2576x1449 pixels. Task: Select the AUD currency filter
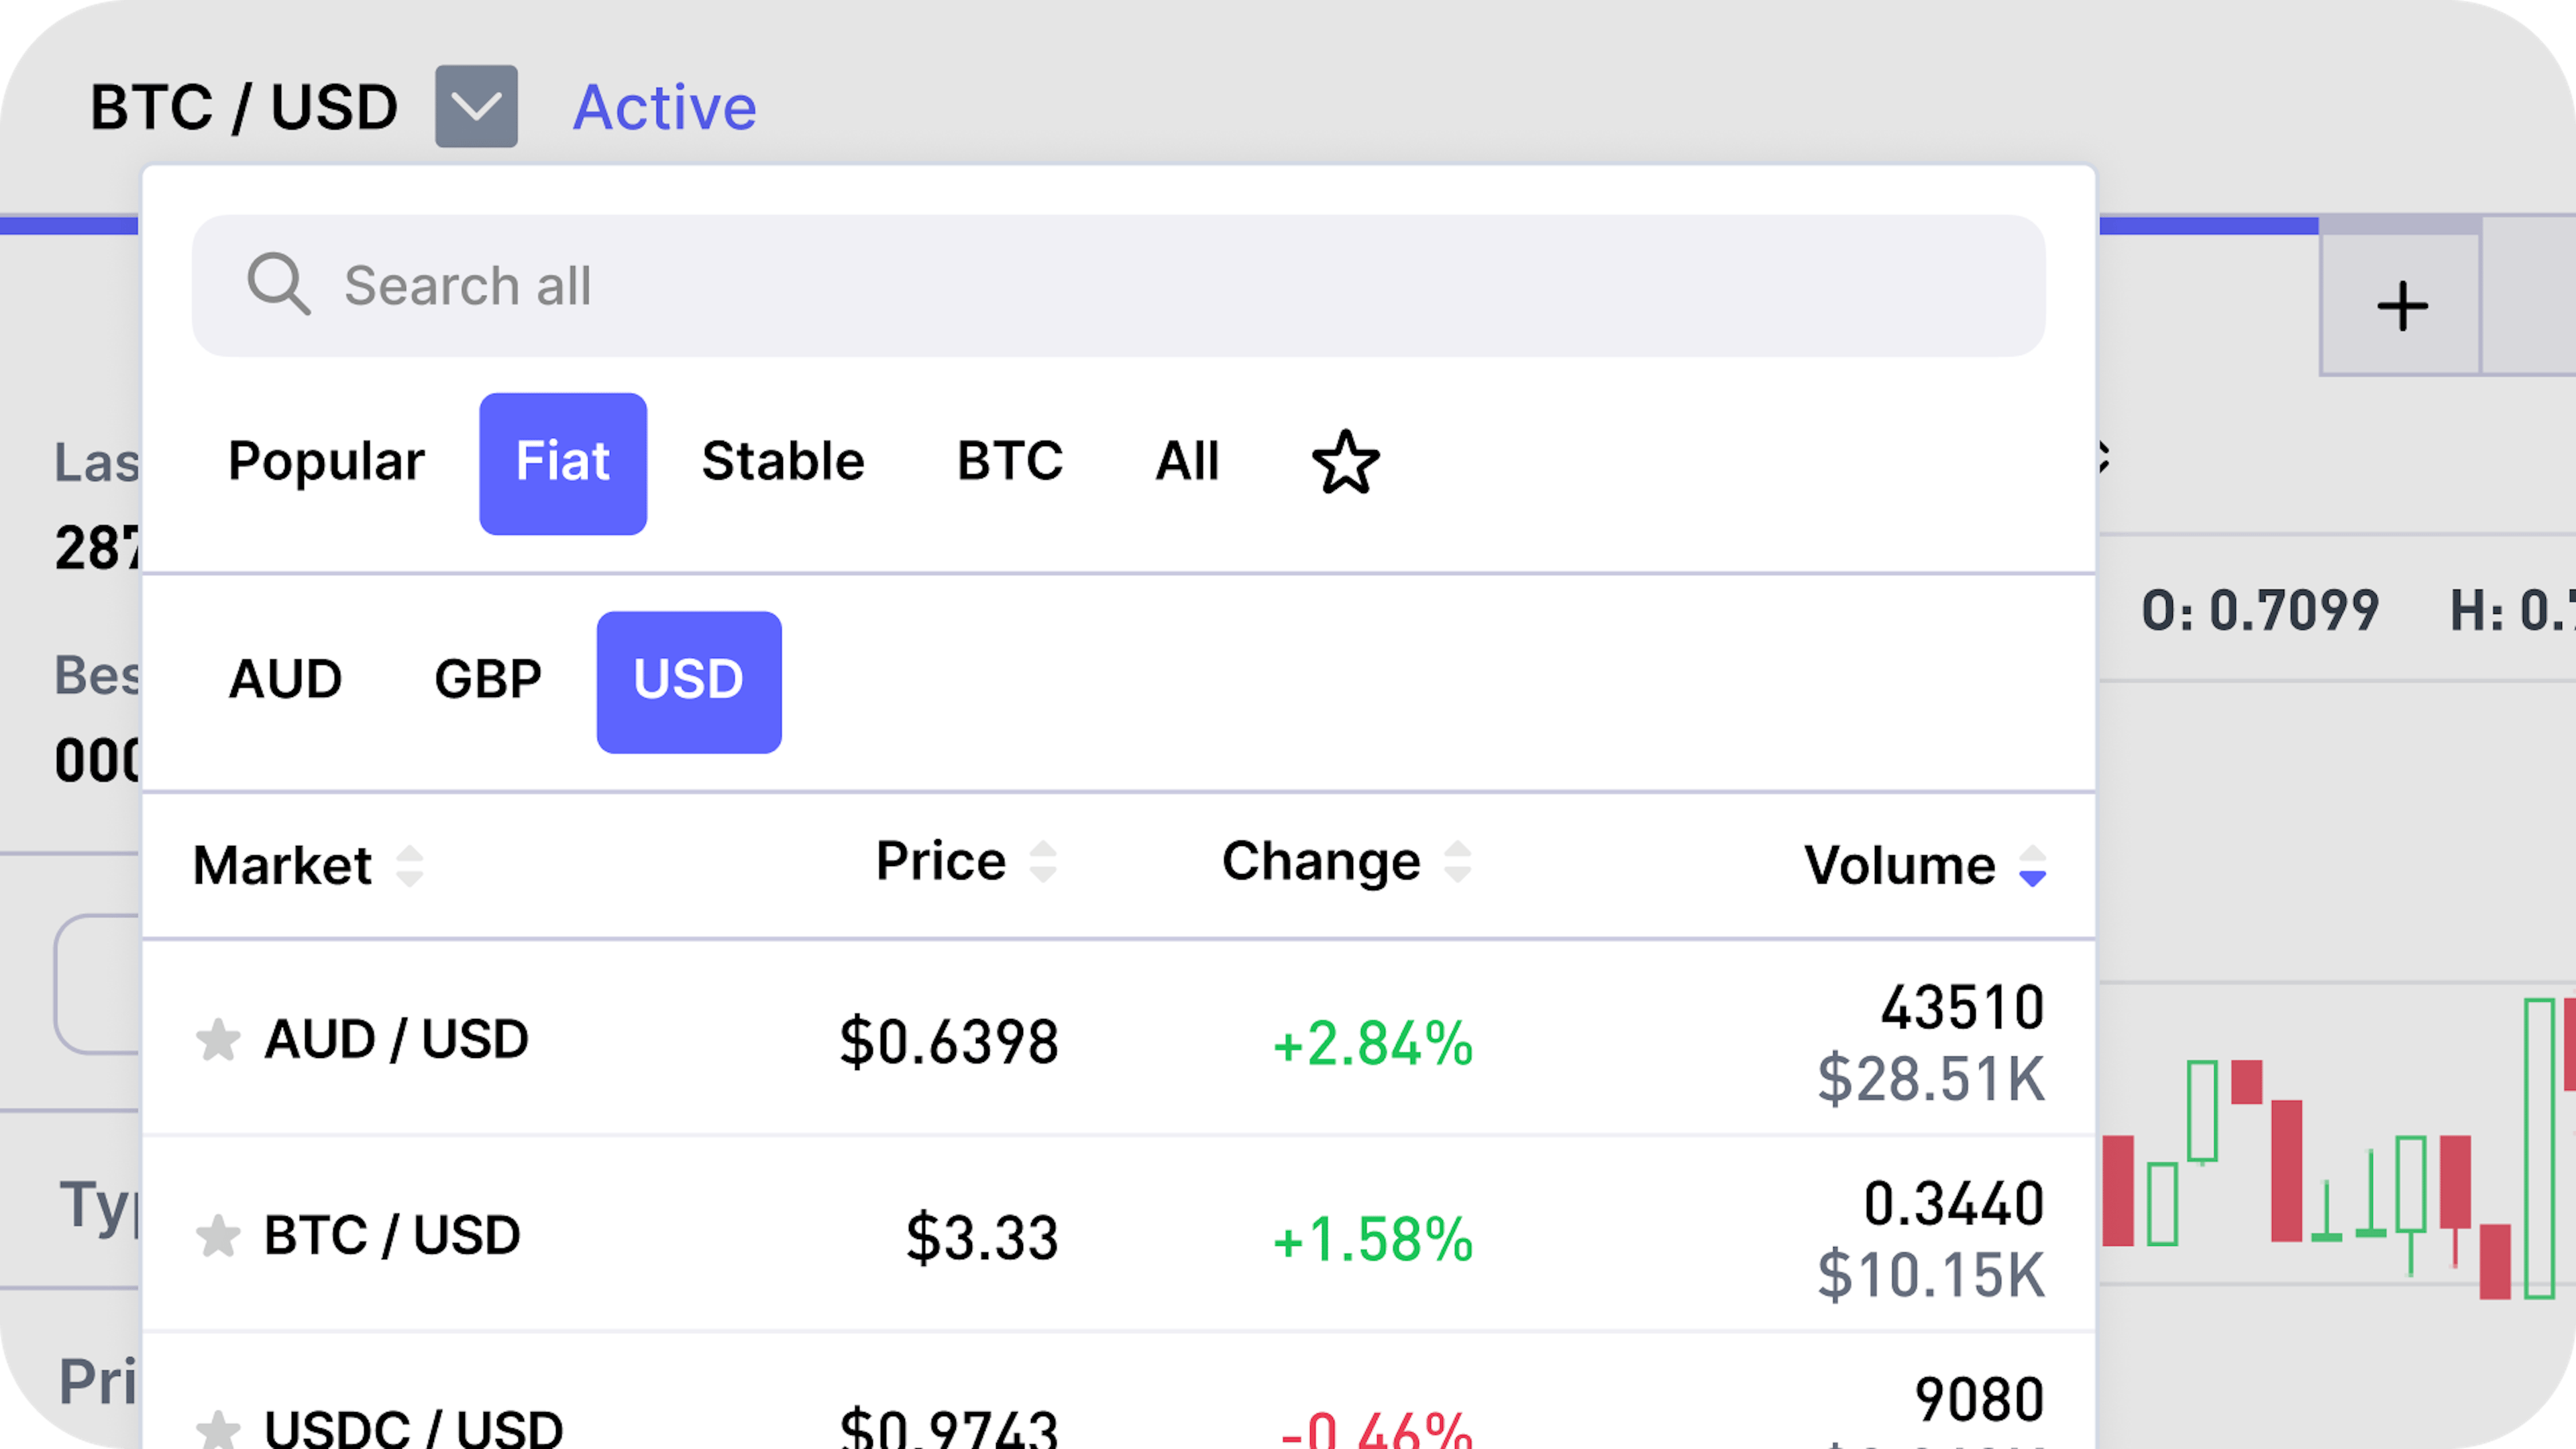286,680
